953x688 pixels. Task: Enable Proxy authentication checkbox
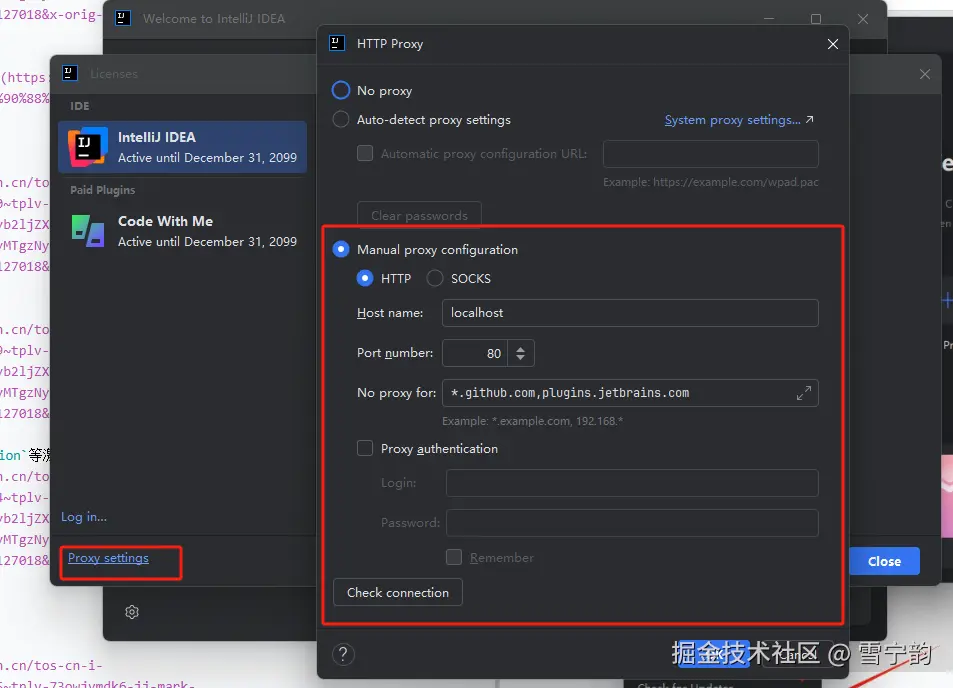coord(365,449)
